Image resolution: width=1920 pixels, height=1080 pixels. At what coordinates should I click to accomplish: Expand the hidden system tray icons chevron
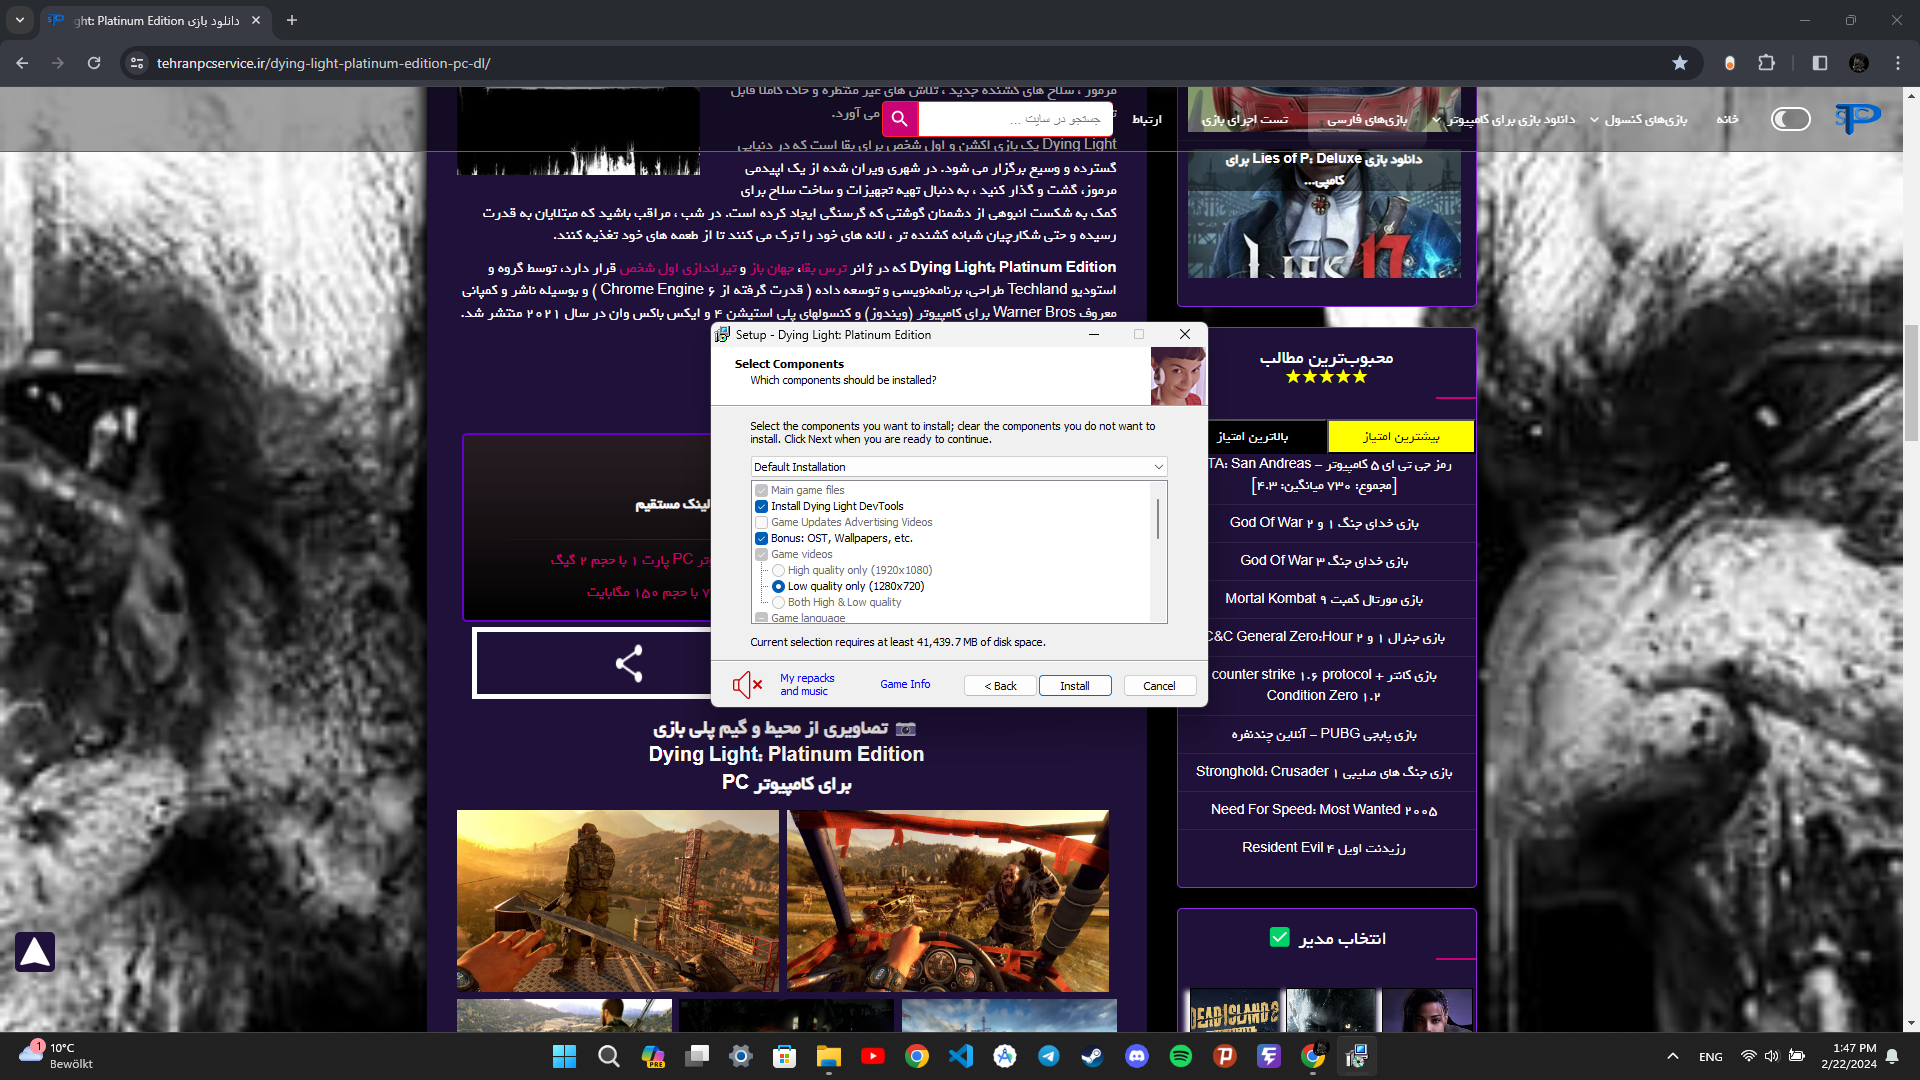pyautogui.click(x=1672, y=1056)
